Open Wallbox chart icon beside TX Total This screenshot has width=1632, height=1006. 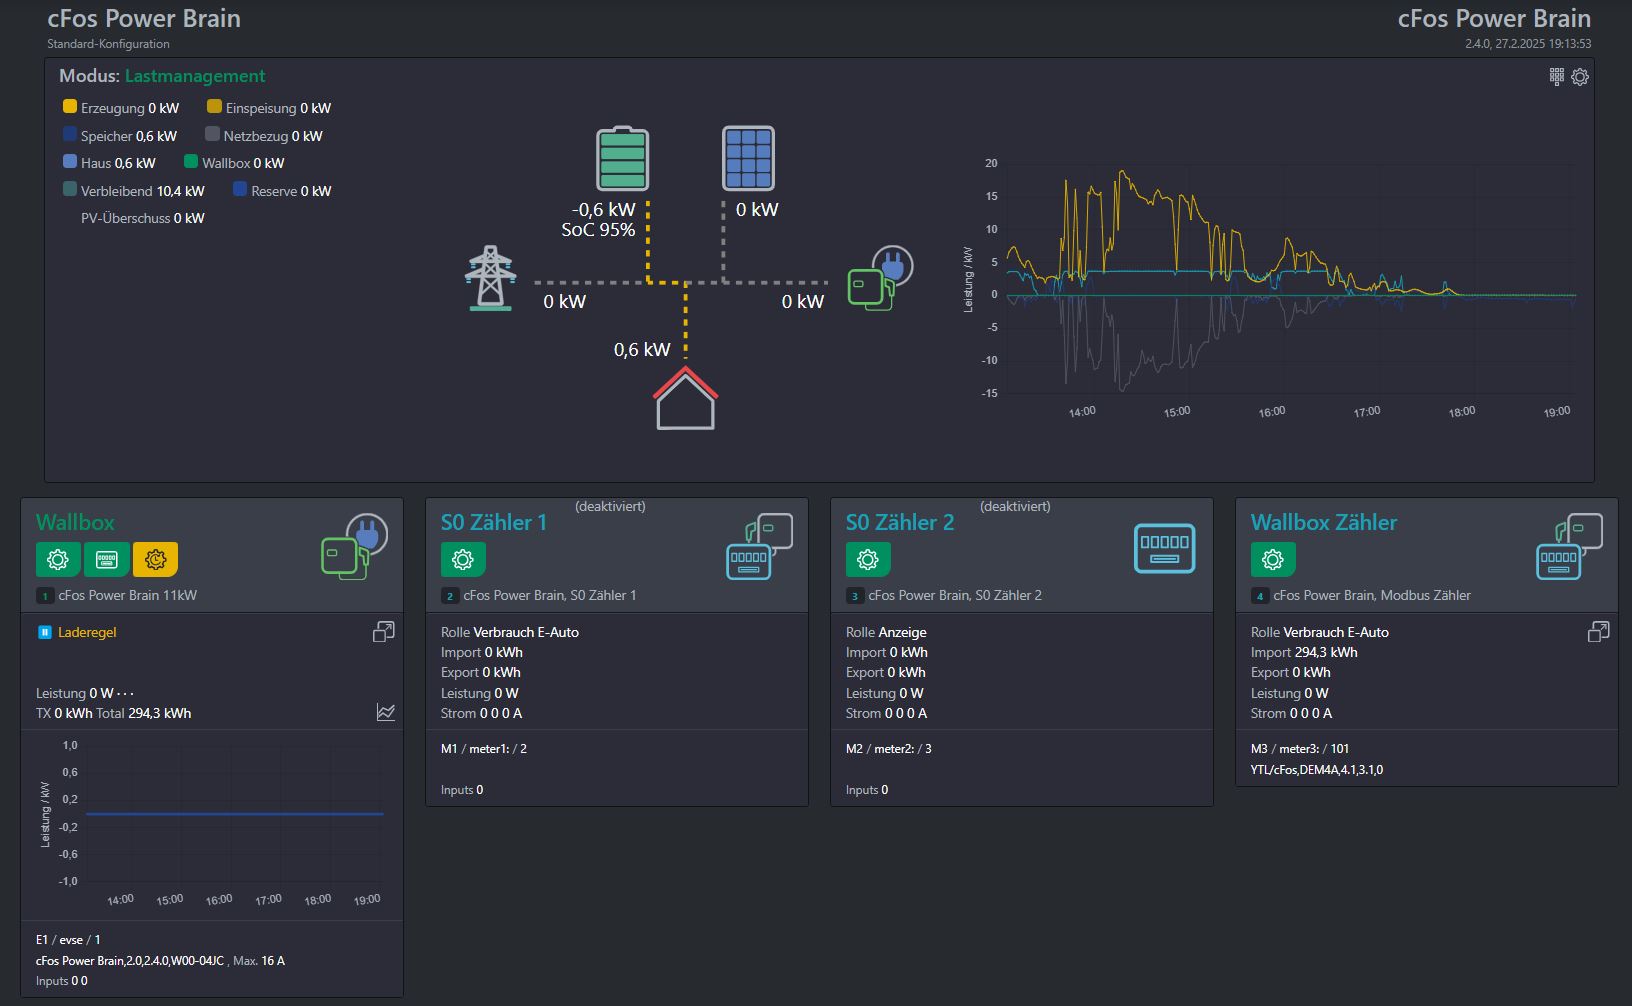(386, 712)
